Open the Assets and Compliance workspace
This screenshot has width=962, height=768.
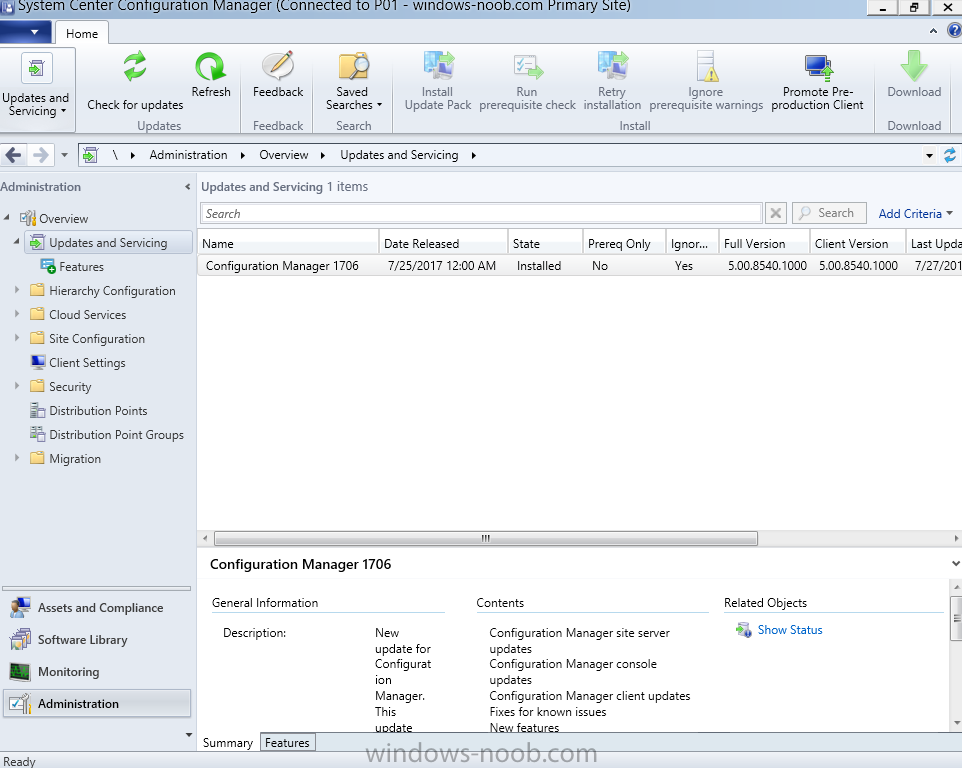point(97,608)
